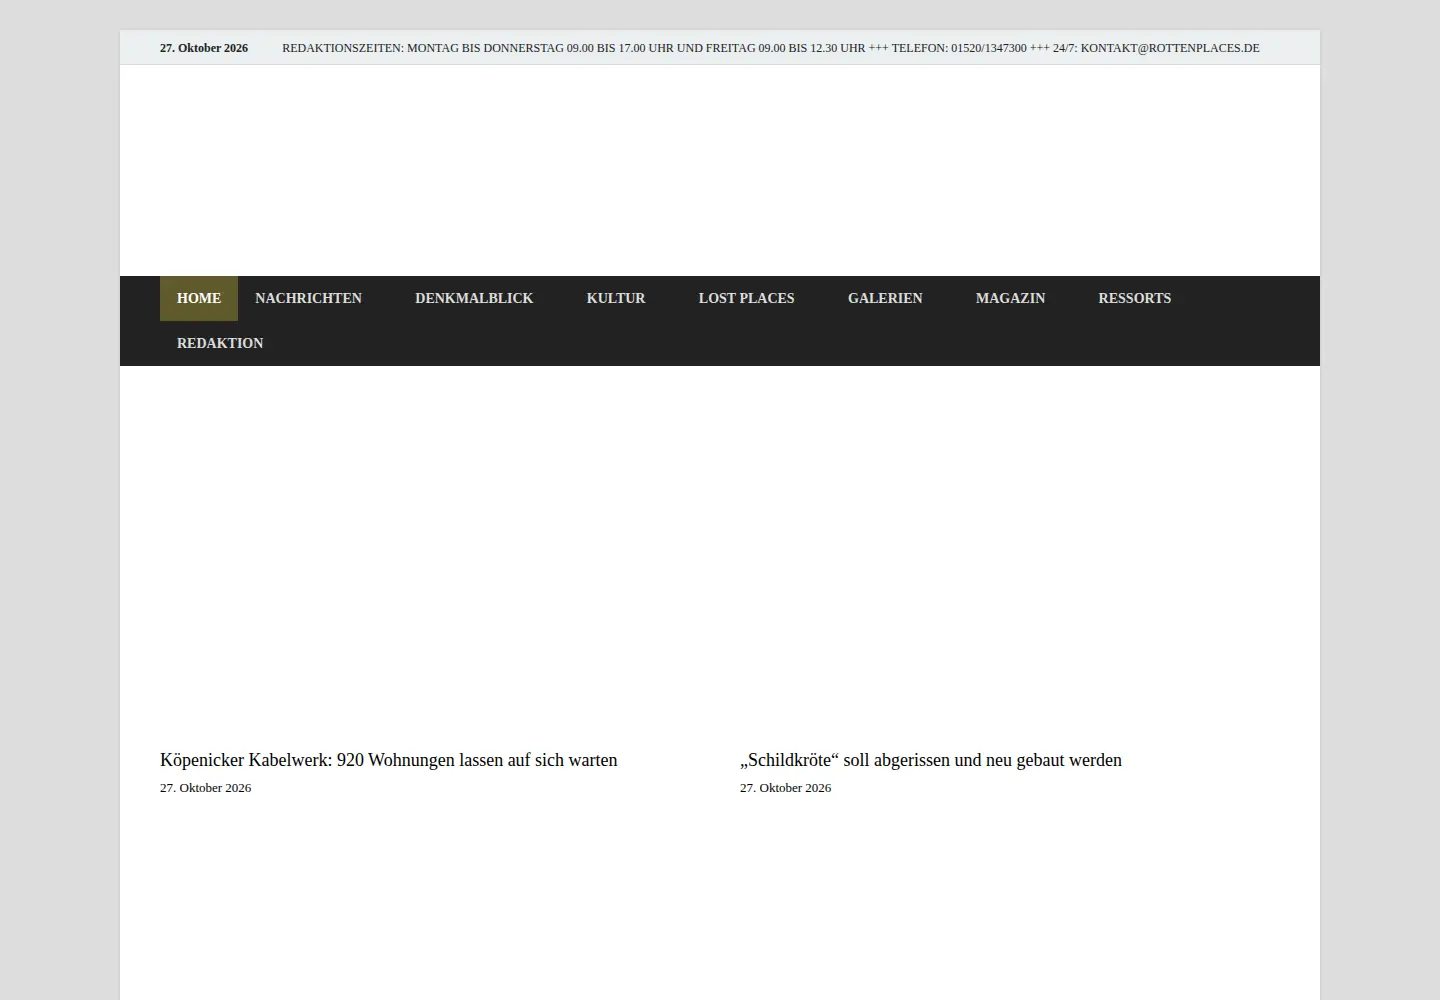The height and width of the screenshot is (1000, 1440).
Task: Click the date under the Köpenicker Kabelwerk article
Action: 205,788
